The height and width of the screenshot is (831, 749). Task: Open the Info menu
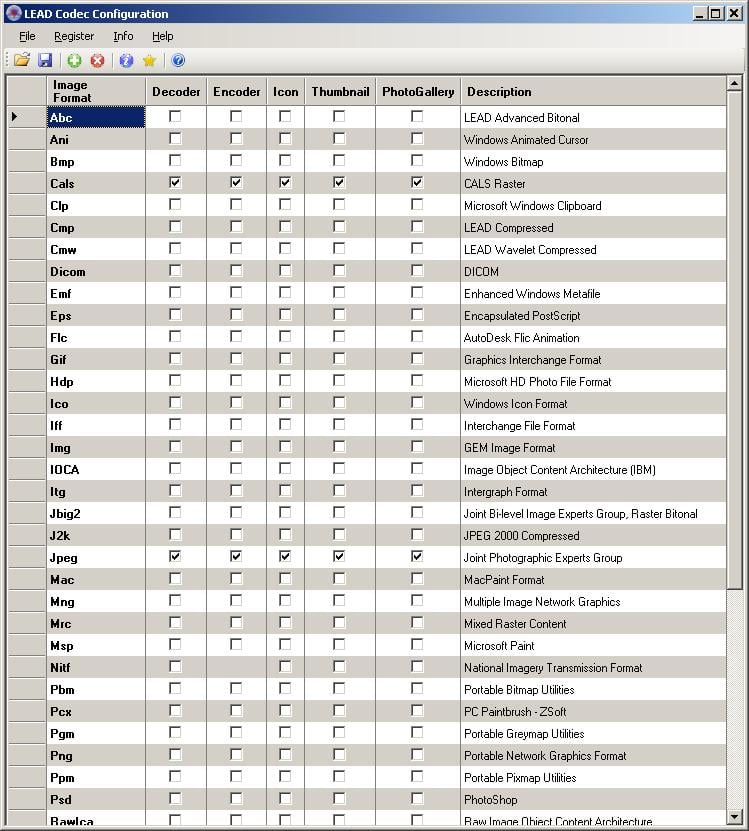123,36
